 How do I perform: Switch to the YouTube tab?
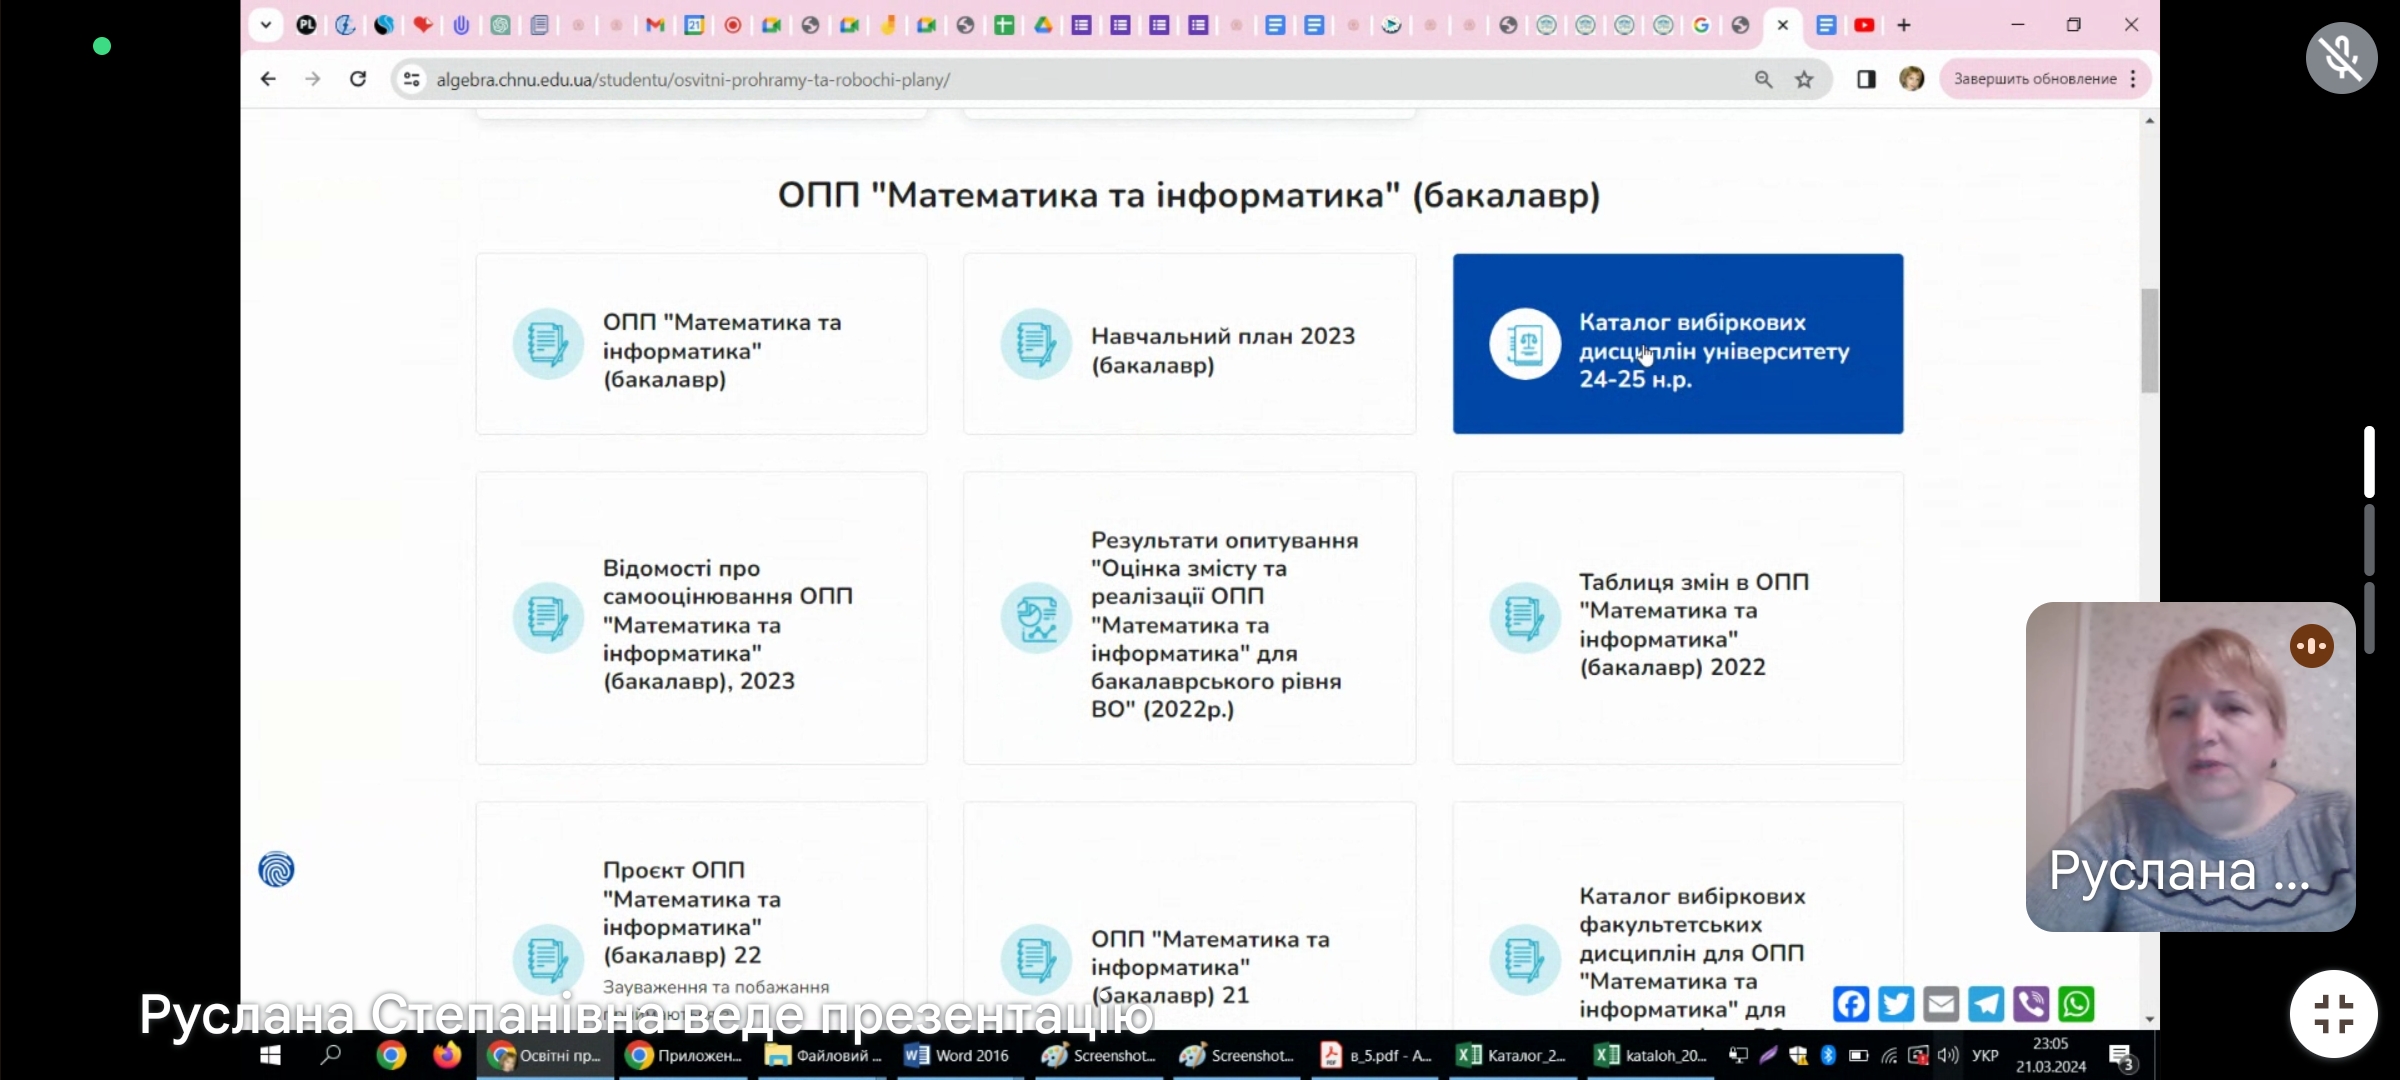tap(1864, 25)
